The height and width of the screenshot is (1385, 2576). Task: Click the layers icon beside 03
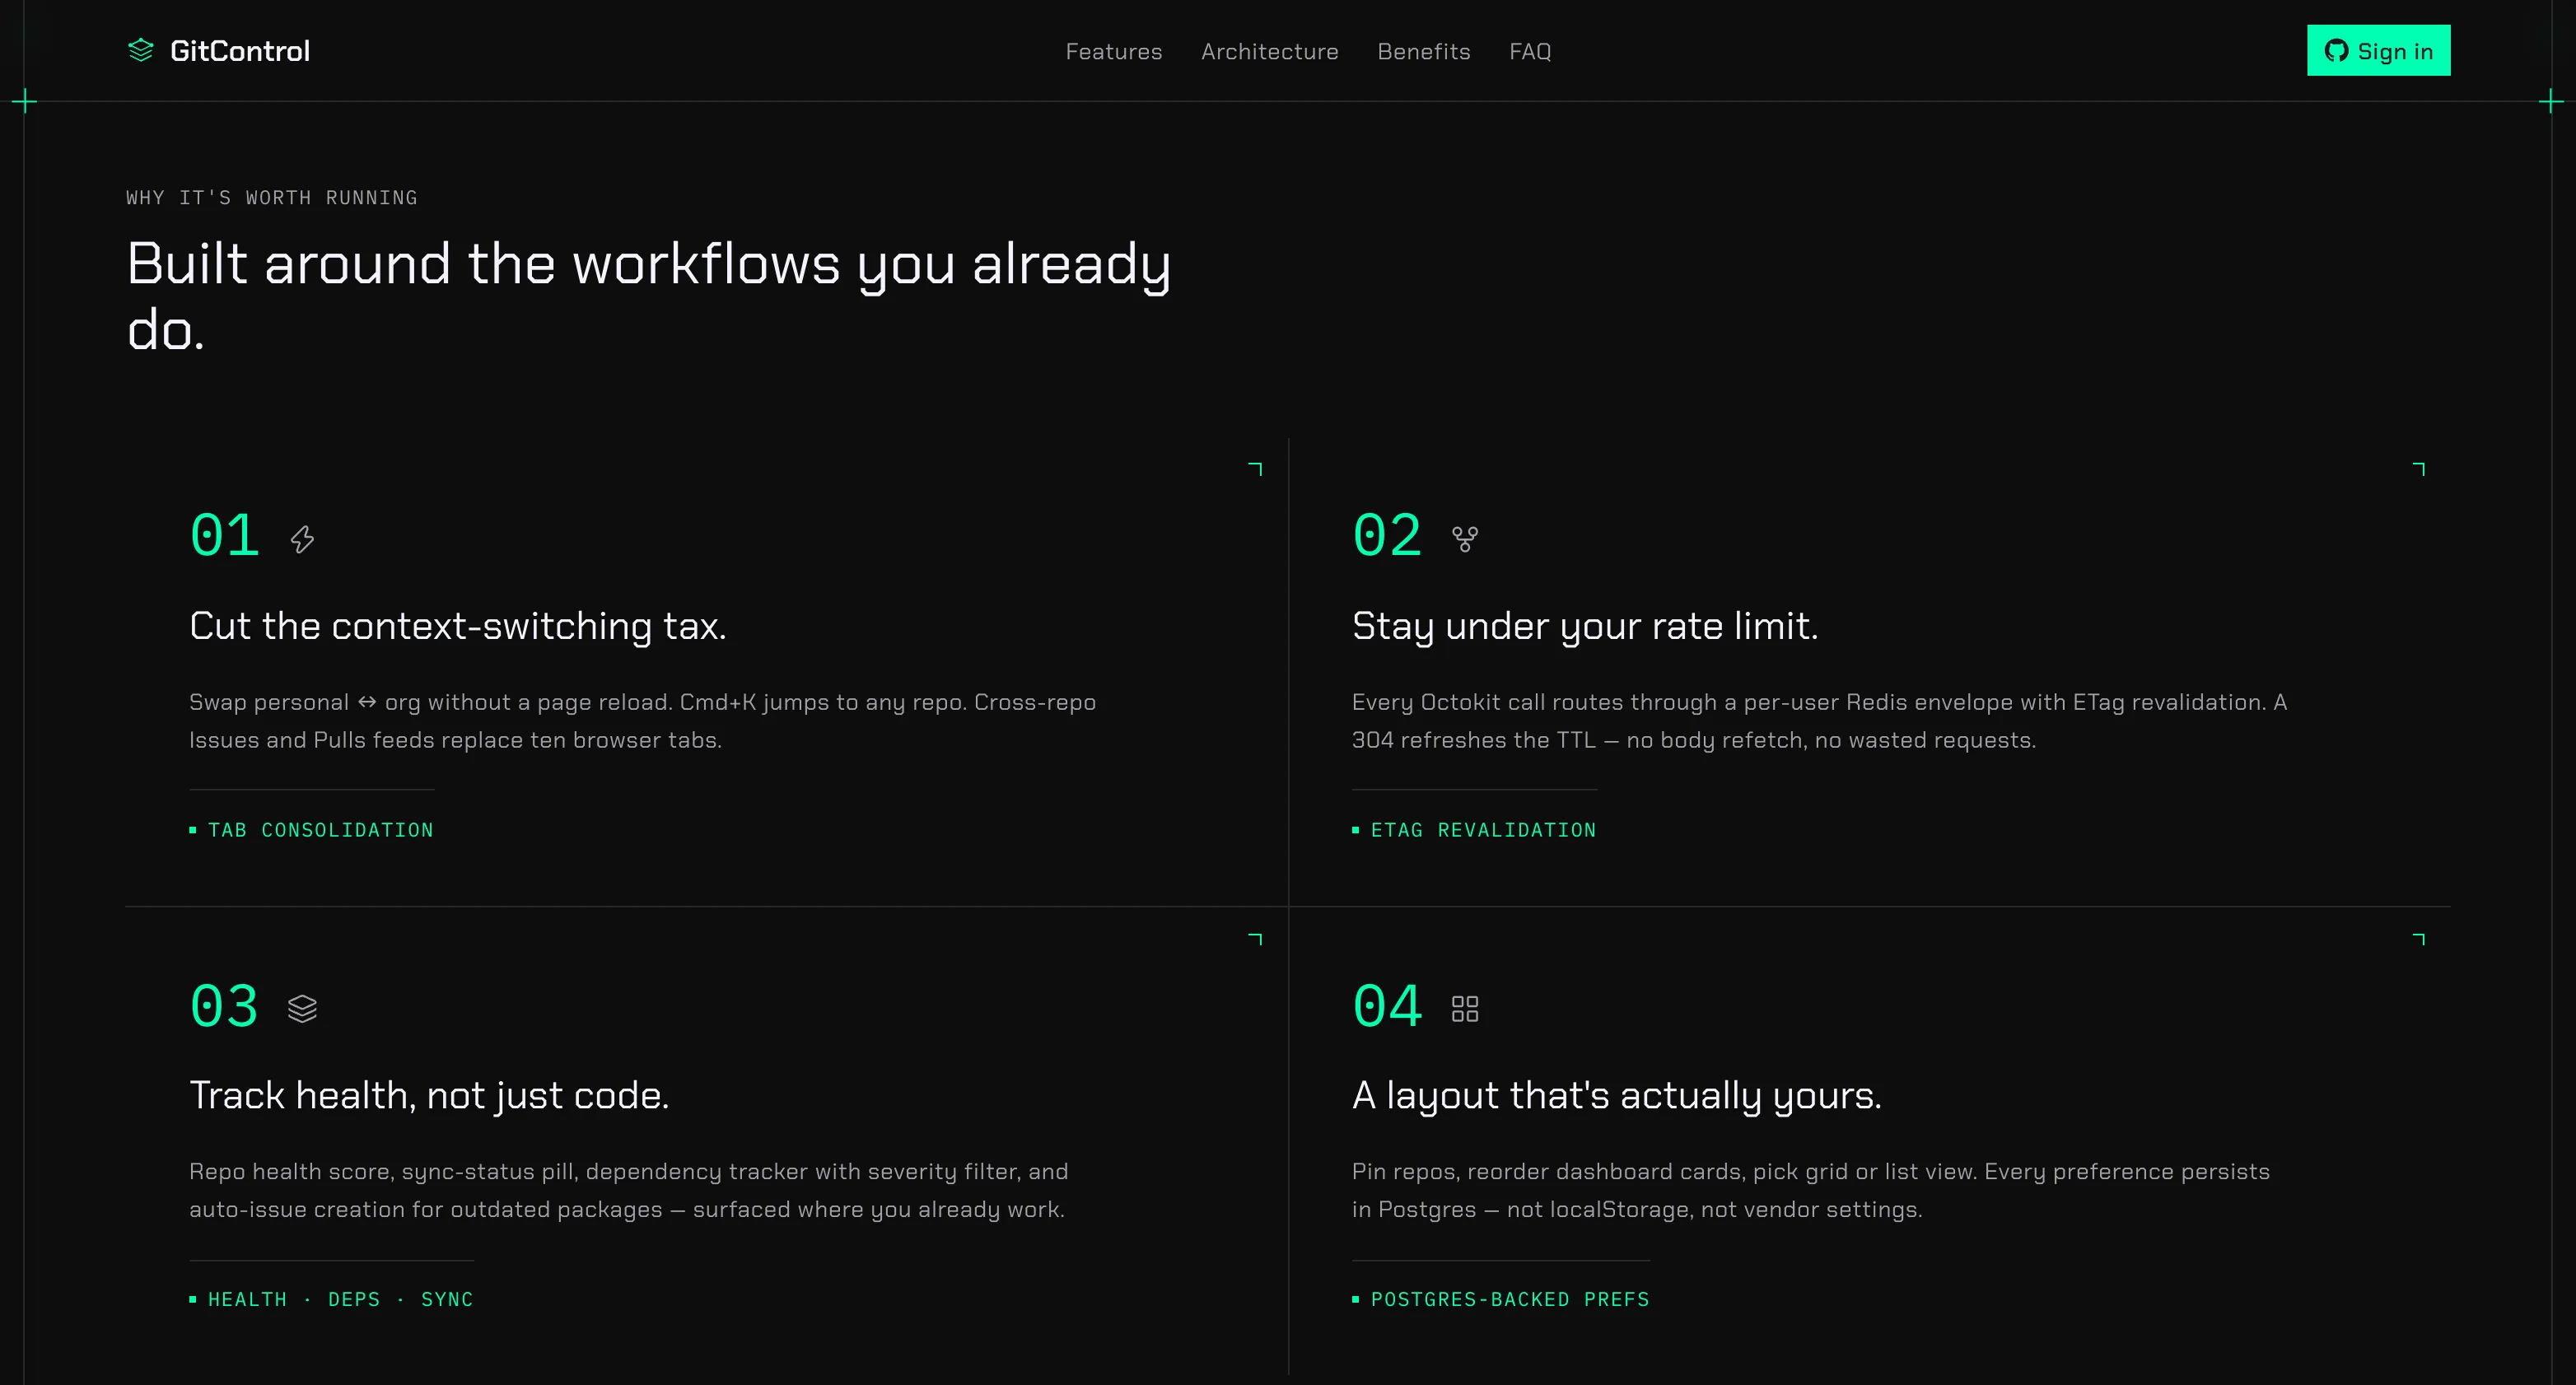point(302,1009)
